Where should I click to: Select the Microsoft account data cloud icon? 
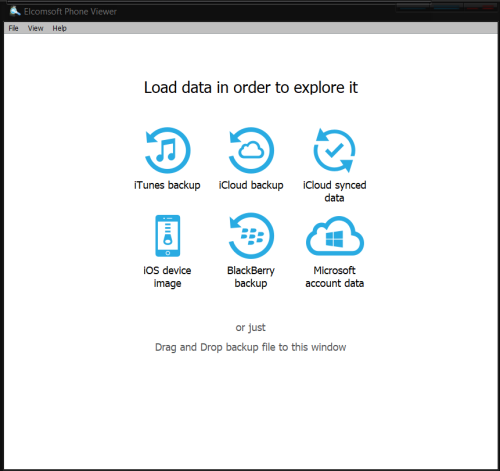pos(335,236)
